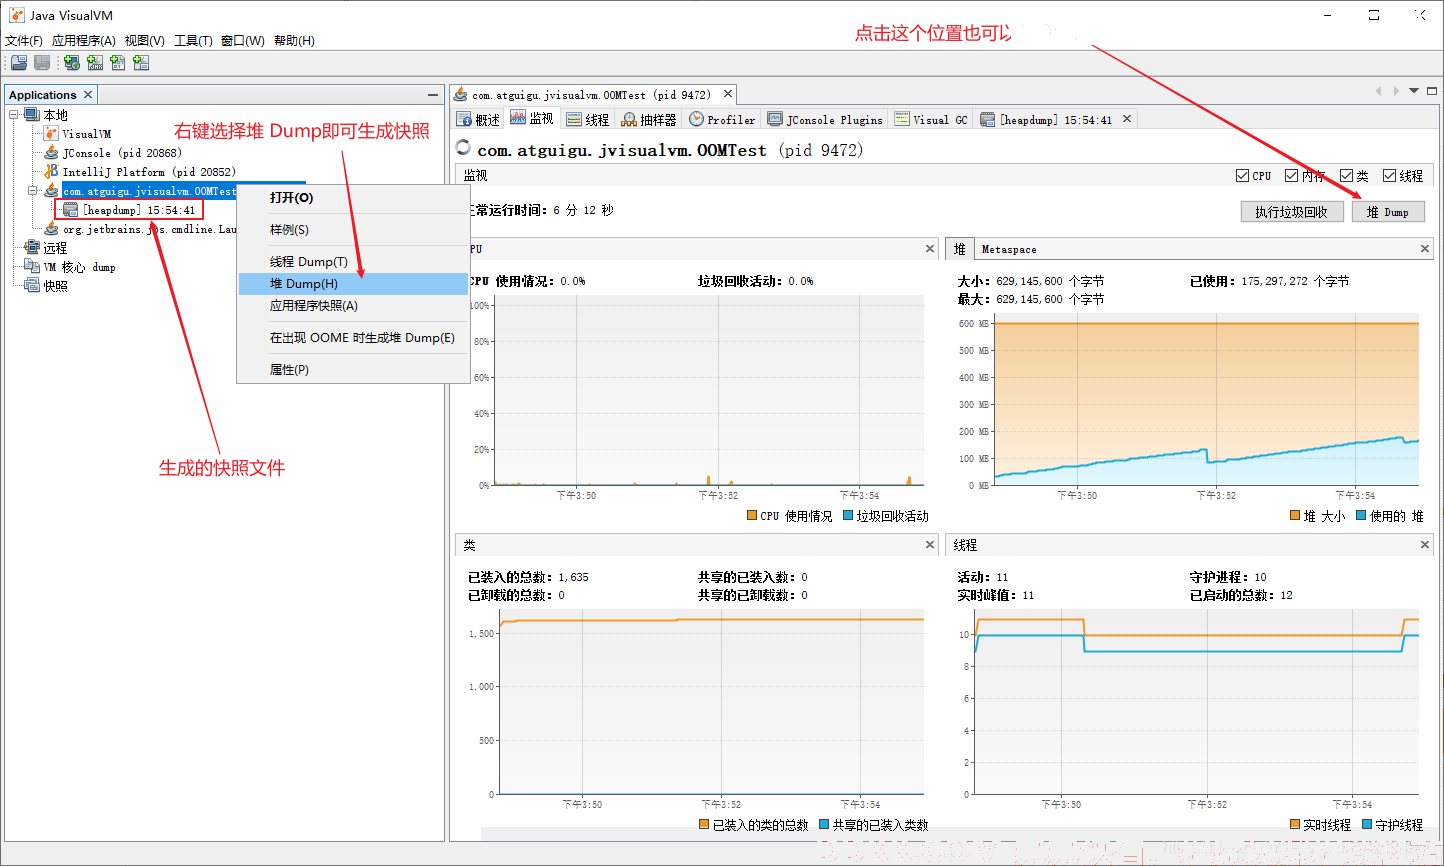Toggle 垃圾回收活动 legend checkbox
Image resolution: width=1444 pixels, height=866 pixels.
click(x=848, y=516)
